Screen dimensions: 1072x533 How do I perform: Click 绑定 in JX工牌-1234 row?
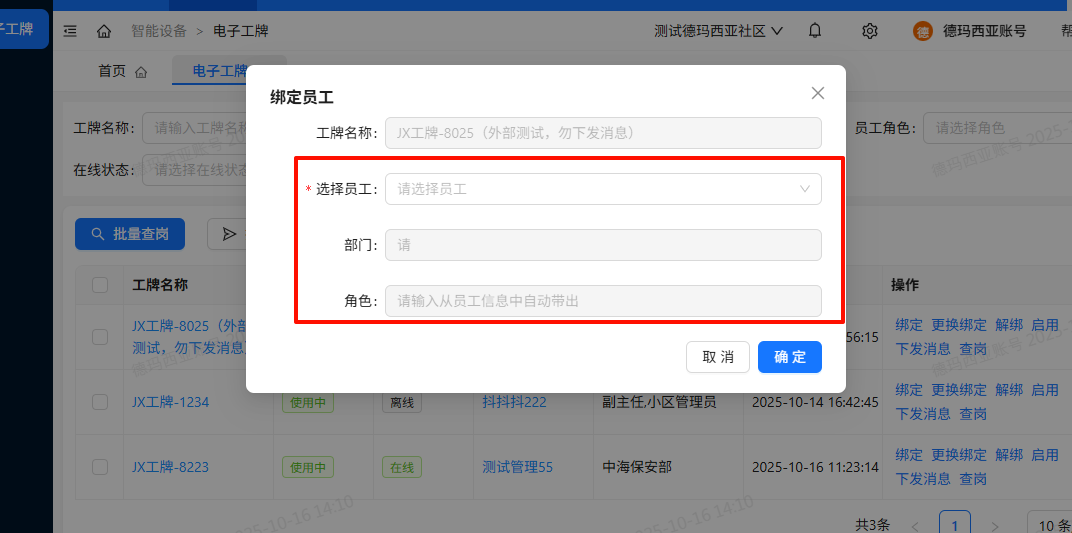coord(909,390)
